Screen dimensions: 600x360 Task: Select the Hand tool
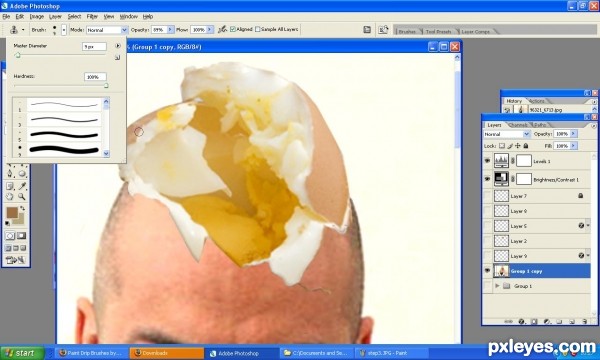tap(10, 197)
